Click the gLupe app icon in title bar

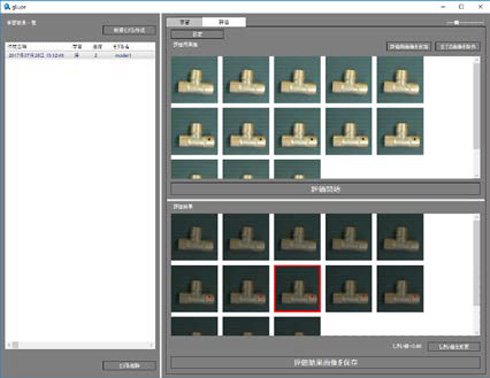[7, 6]
